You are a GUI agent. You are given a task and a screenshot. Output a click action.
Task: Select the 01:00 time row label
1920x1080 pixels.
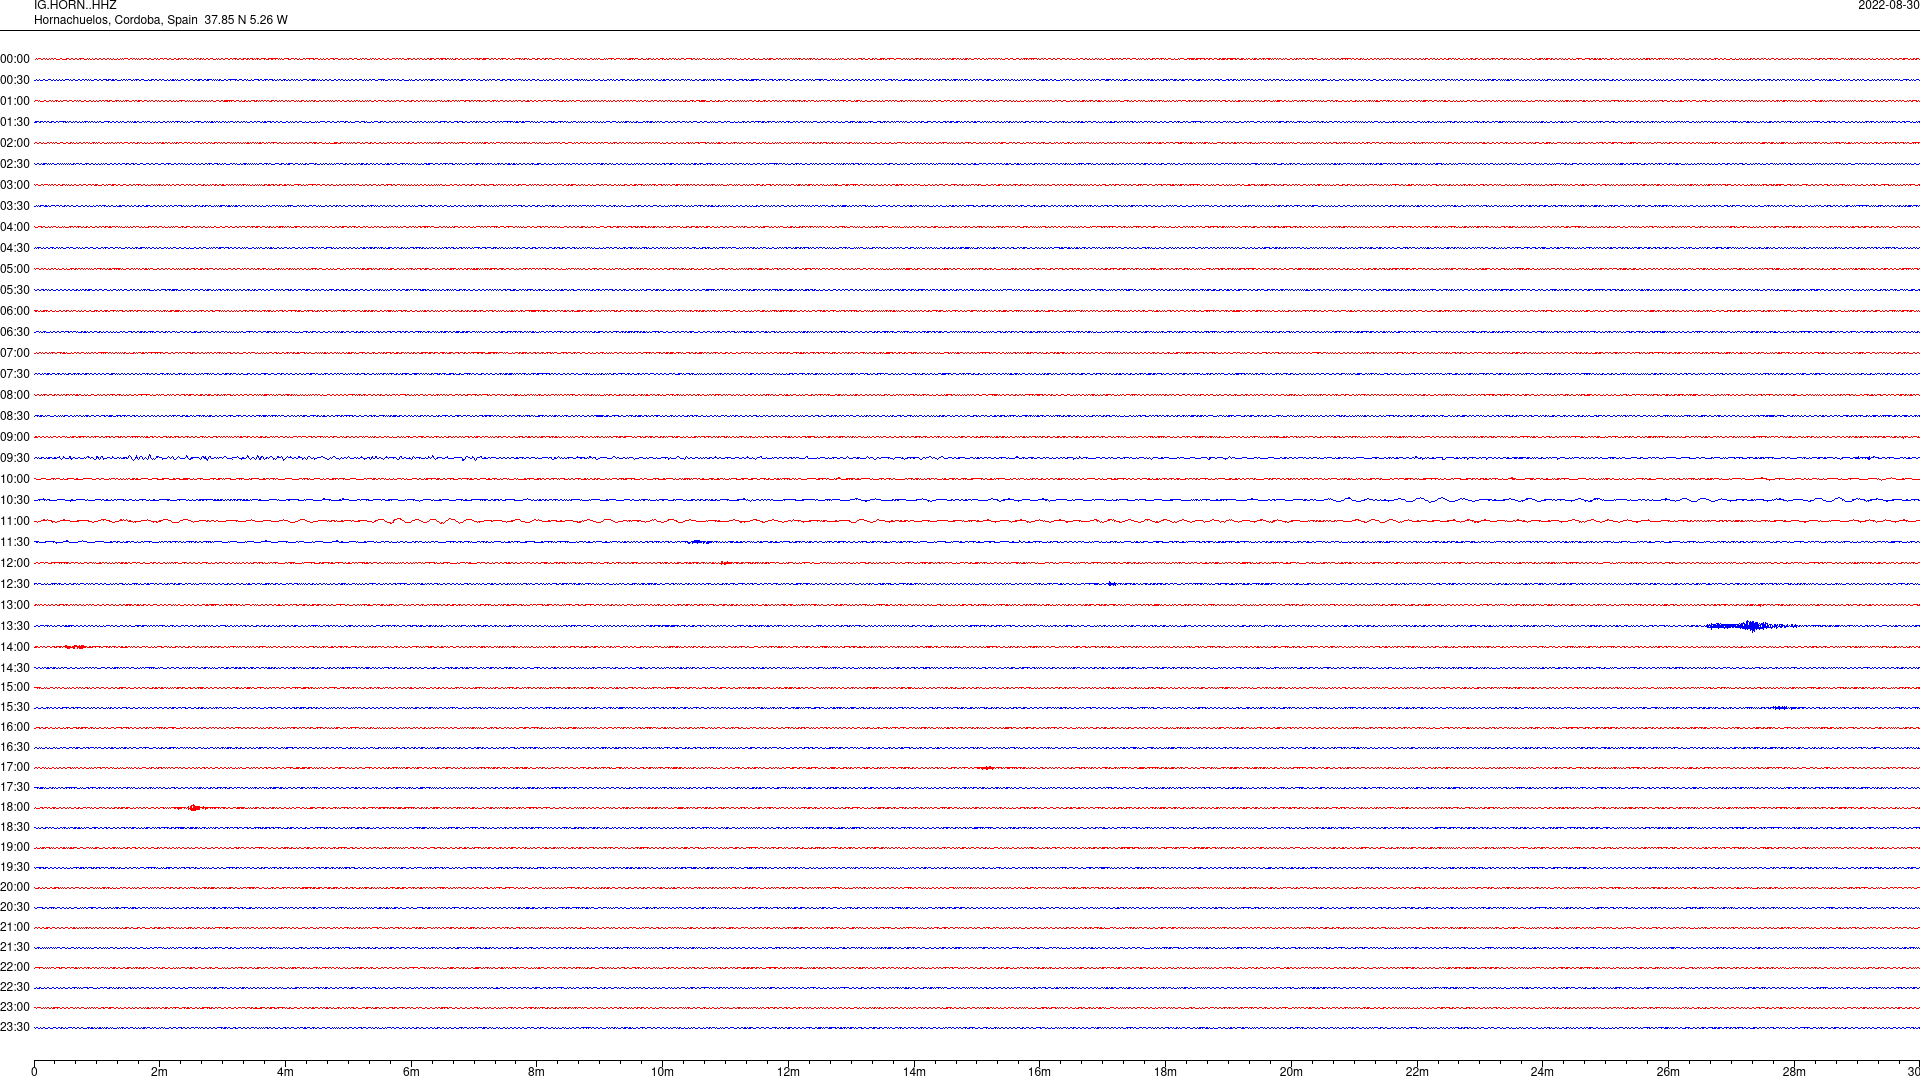[x=15, y=101]
